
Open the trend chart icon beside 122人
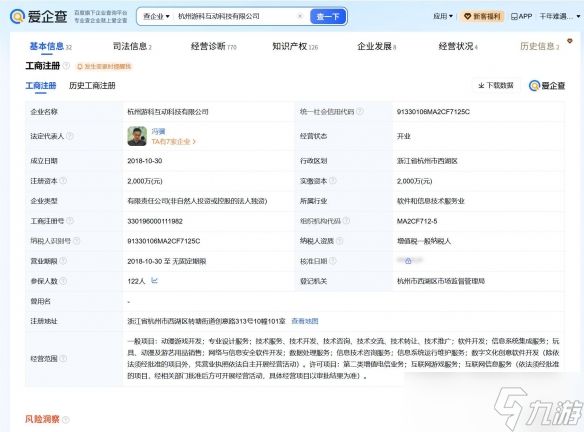pos(155,280)
